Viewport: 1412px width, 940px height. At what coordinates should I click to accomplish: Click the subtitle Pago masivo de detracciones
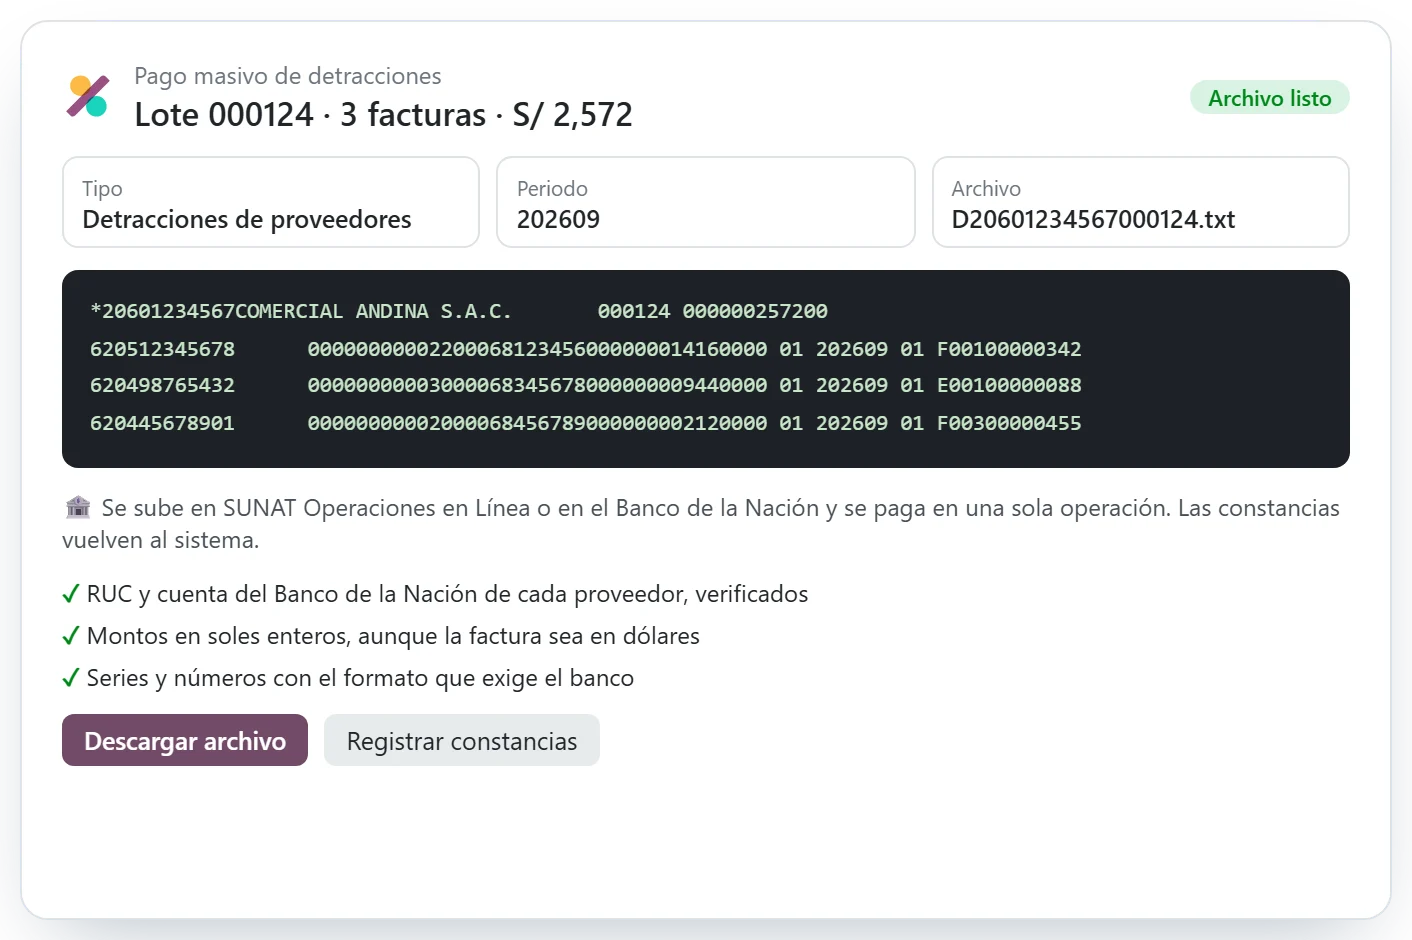point(288,76)
